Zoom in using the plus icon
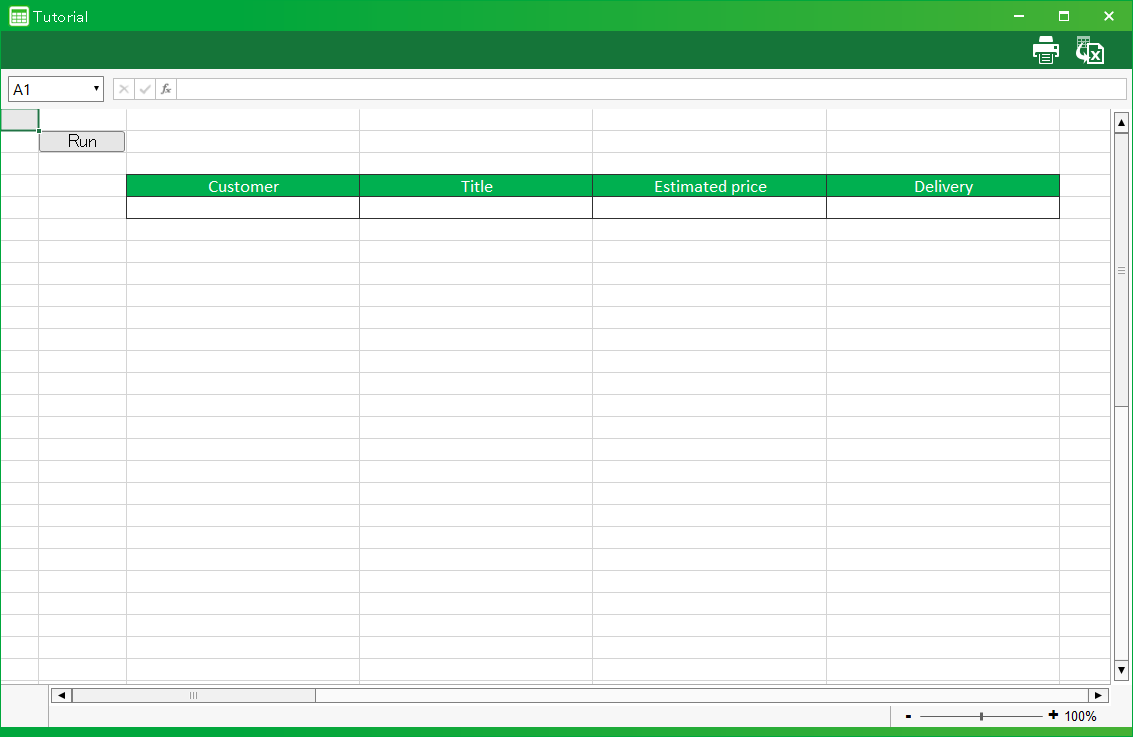This screenshot has height=737, width=1133. tap(1053, 715)
